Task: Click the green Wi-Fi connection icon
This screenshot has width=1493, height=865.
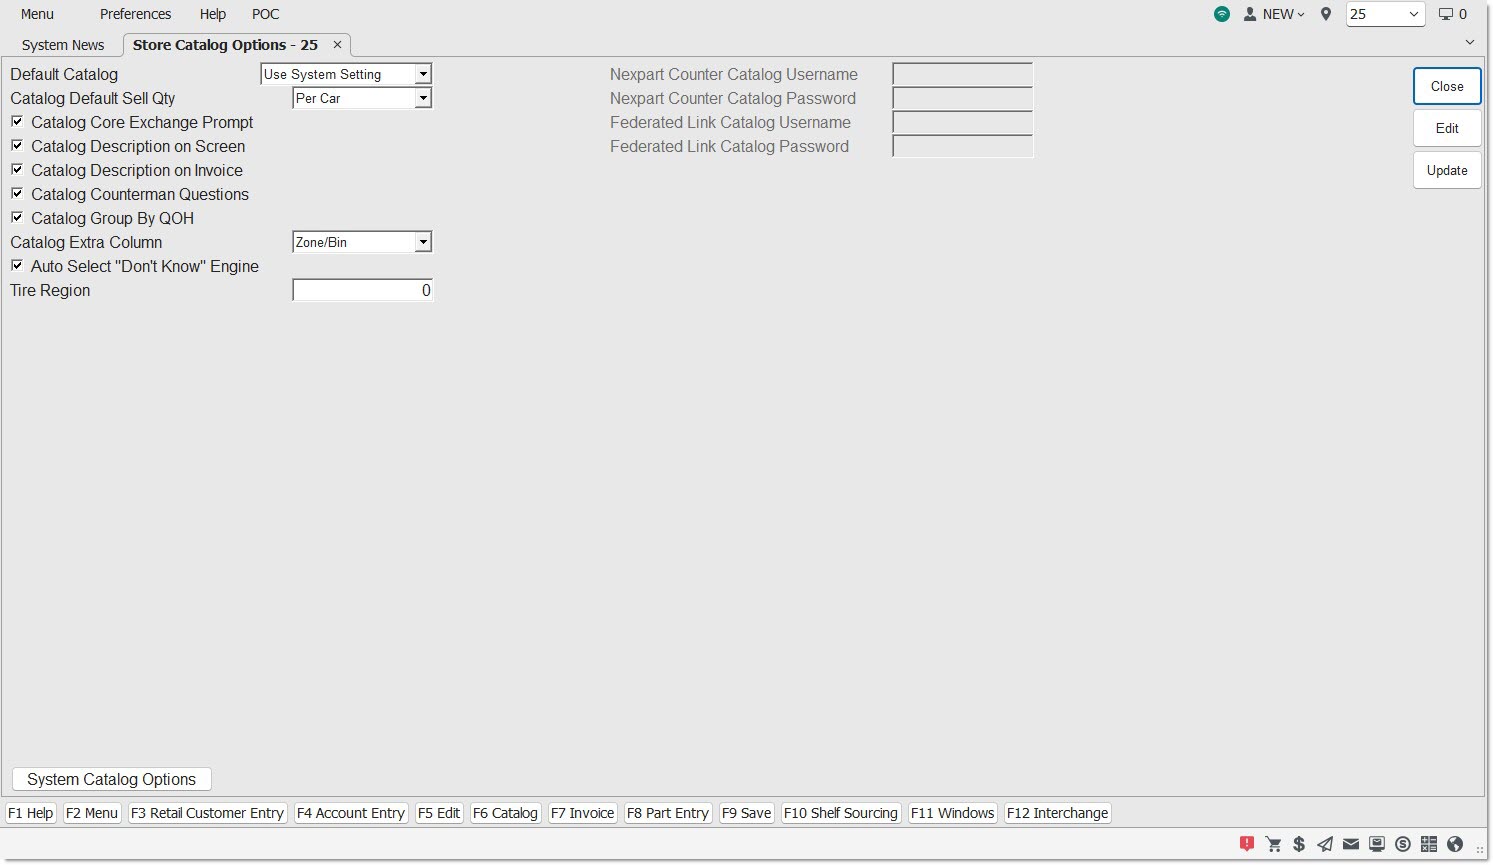Action: [x=1222, y=14]
